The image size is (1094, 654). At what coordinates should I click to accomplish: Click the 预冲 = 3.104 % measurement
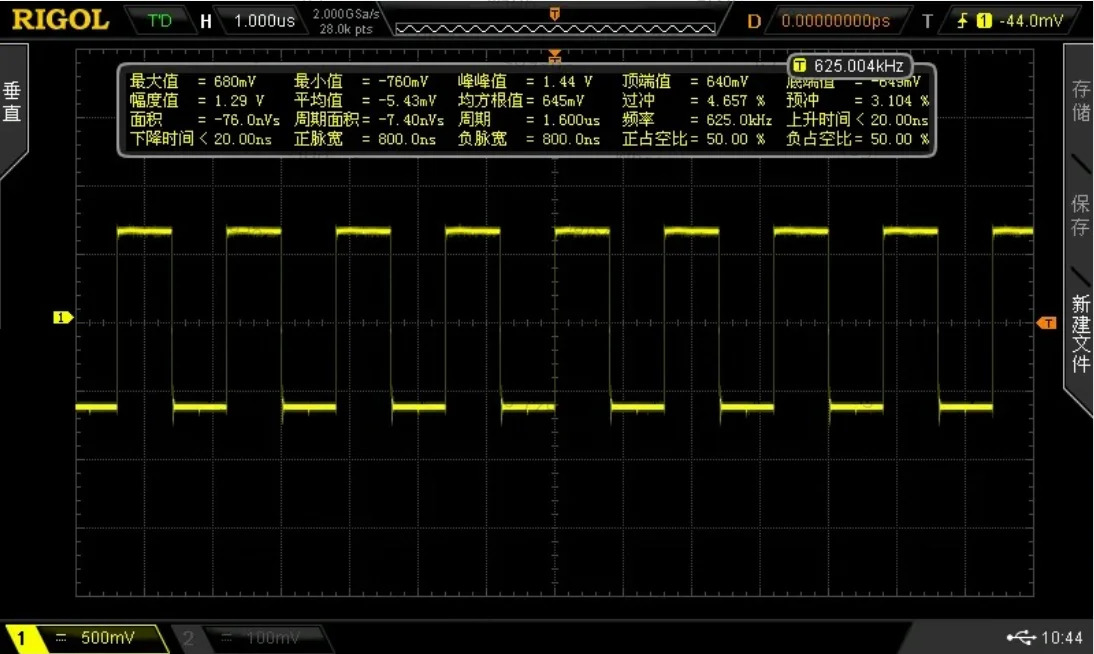(857, 101)
